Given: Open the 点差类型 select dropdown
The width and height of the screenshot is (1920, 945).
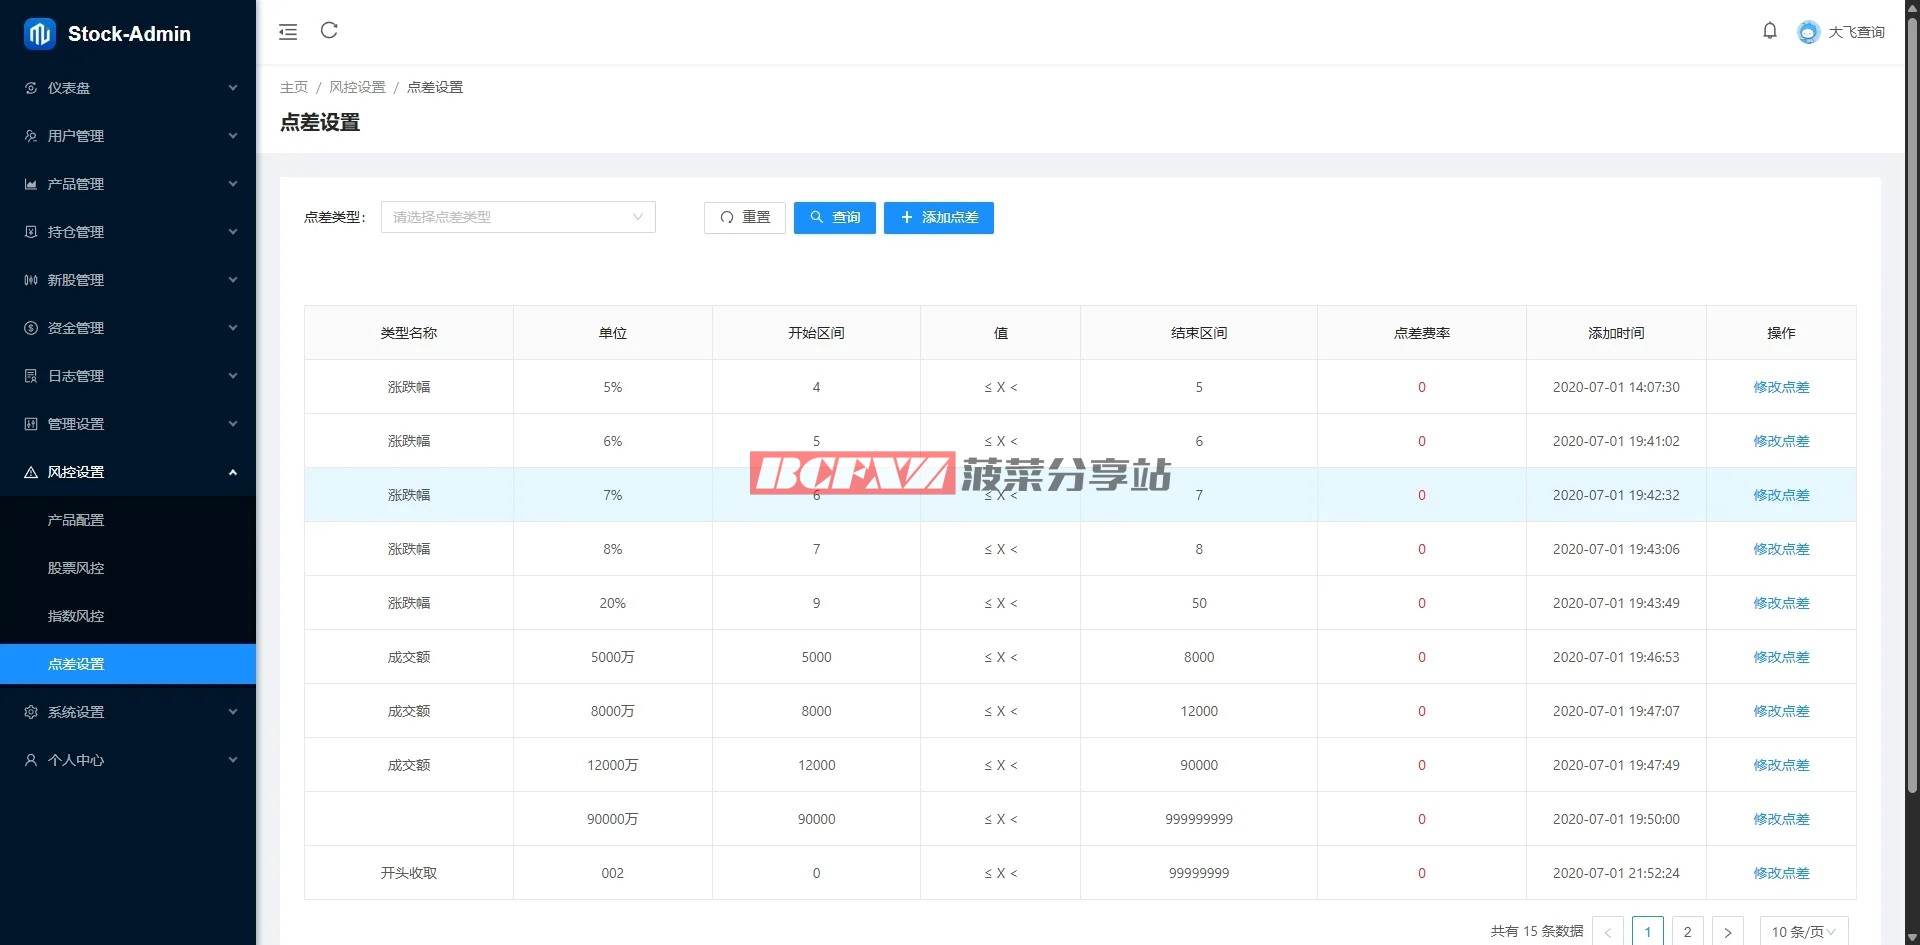Looking at the screenshot, I should pos(518,217).
